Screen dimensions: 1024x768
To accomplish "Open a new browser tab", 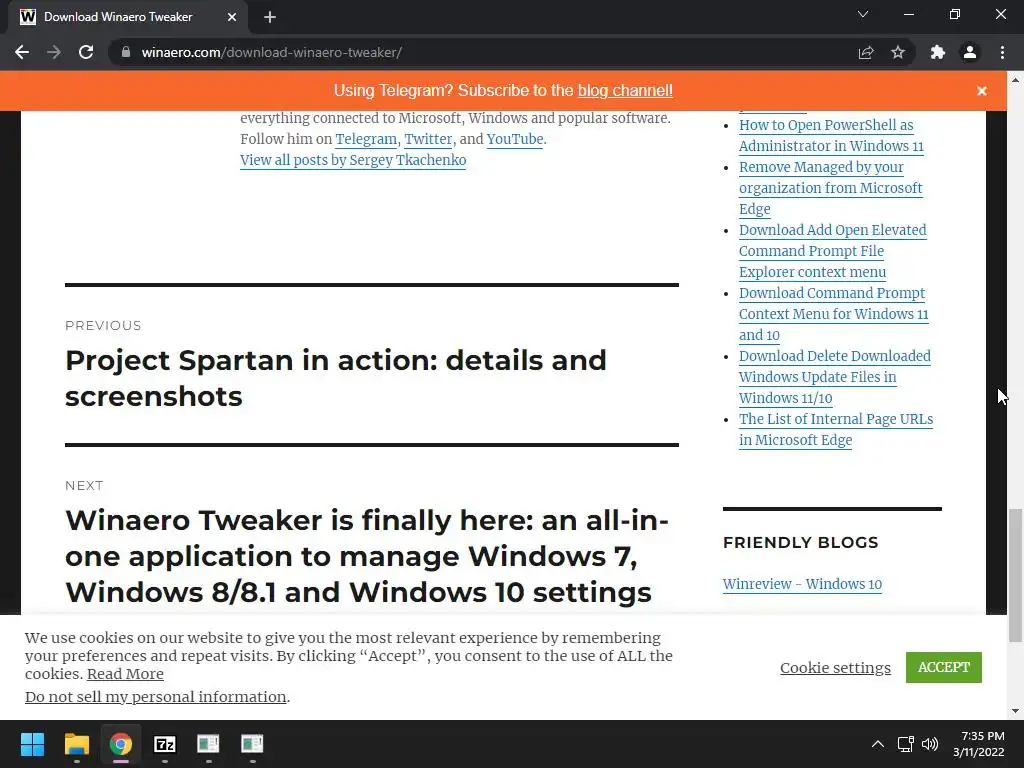I will click(270, 17).
